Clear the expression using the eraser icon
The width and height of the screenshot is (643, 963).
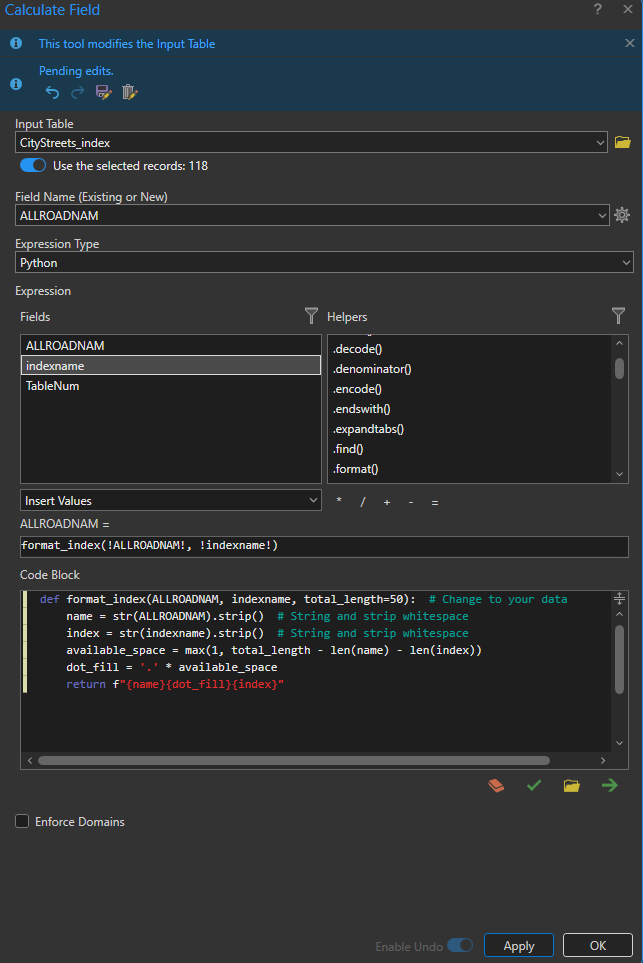(496, 785)
